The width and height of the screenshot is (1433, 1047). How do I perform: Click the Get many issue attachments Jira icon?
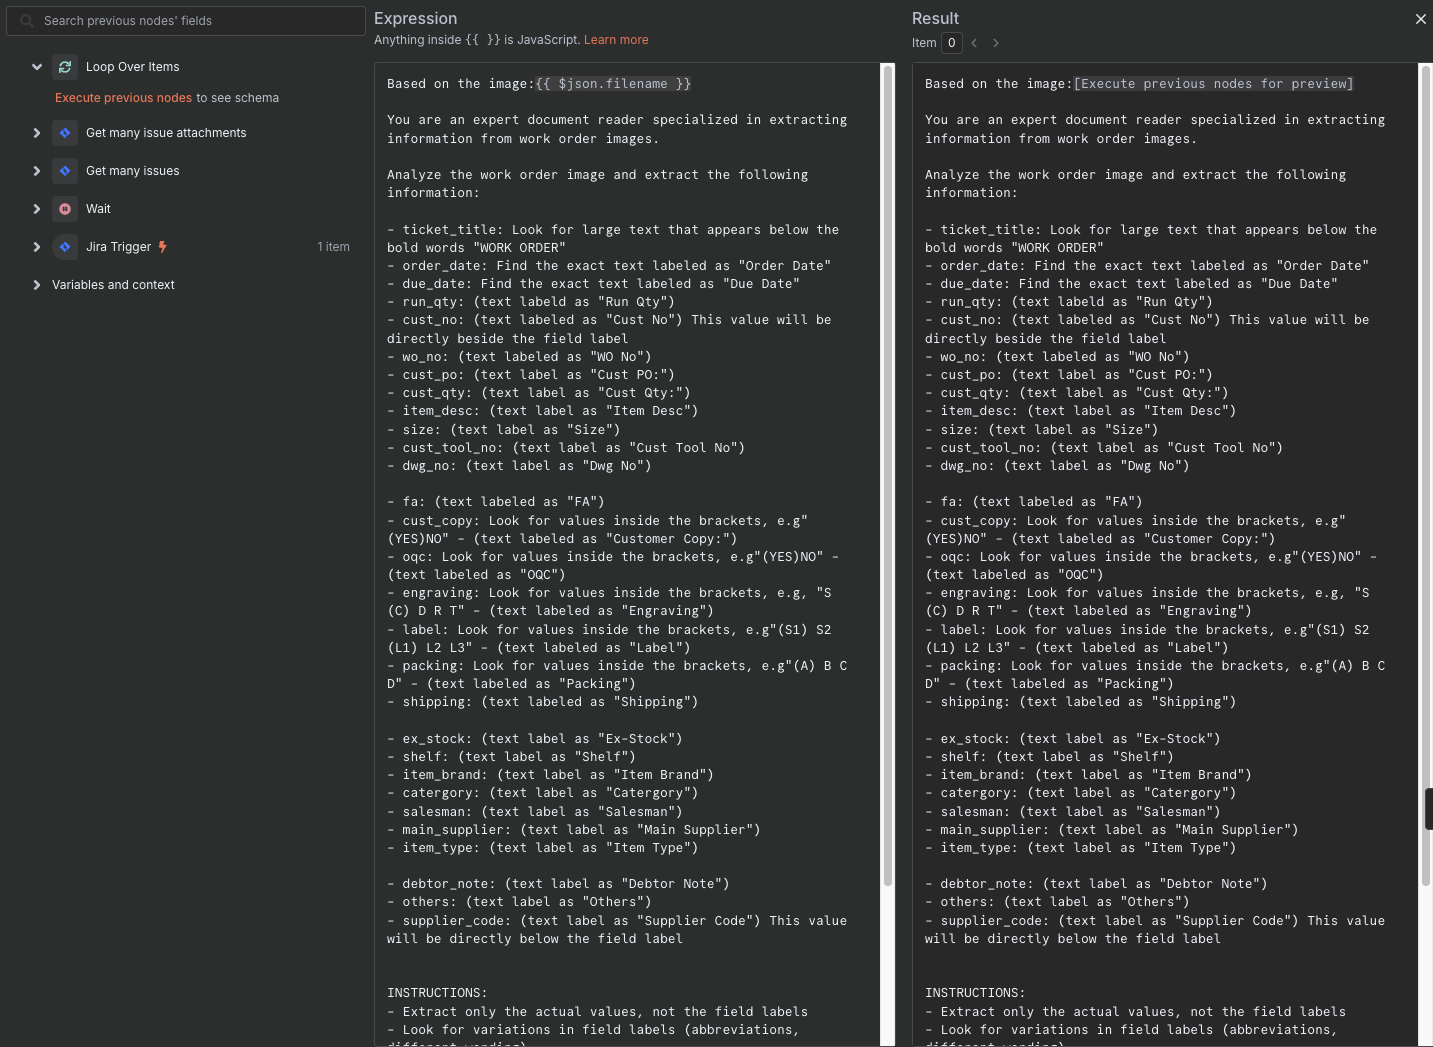click(65, 133)
